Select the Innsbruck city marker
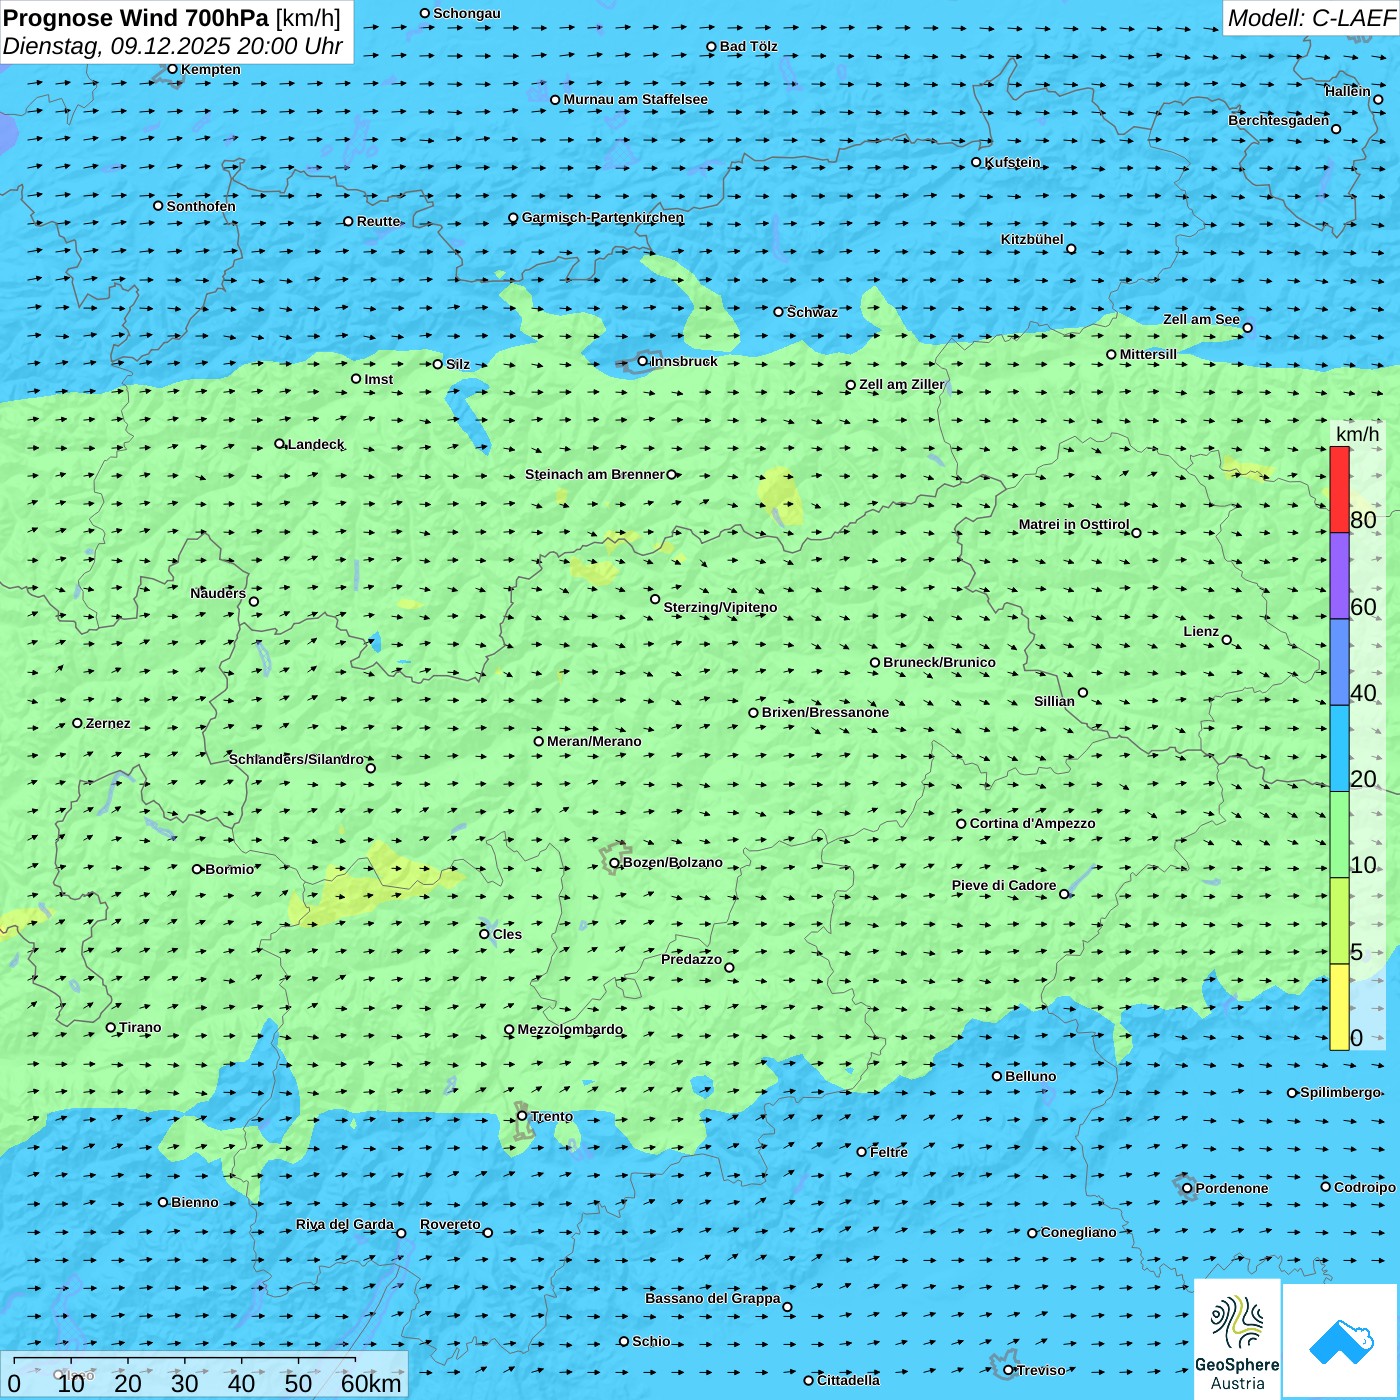 pos(643,361)
